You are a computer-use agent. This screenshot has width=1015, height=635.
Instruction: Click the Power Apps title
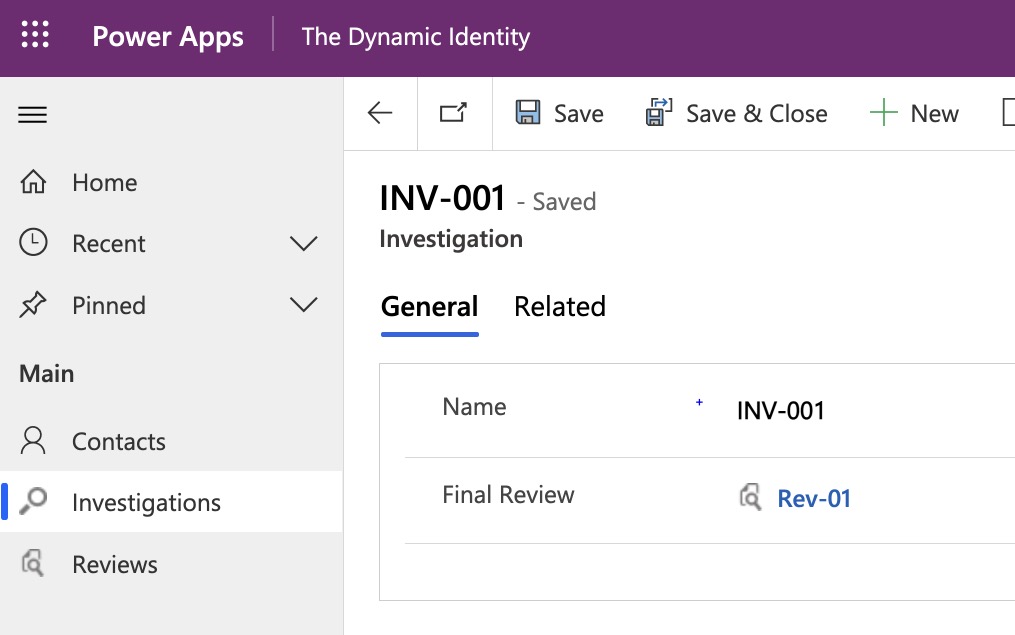click(168, 37)
